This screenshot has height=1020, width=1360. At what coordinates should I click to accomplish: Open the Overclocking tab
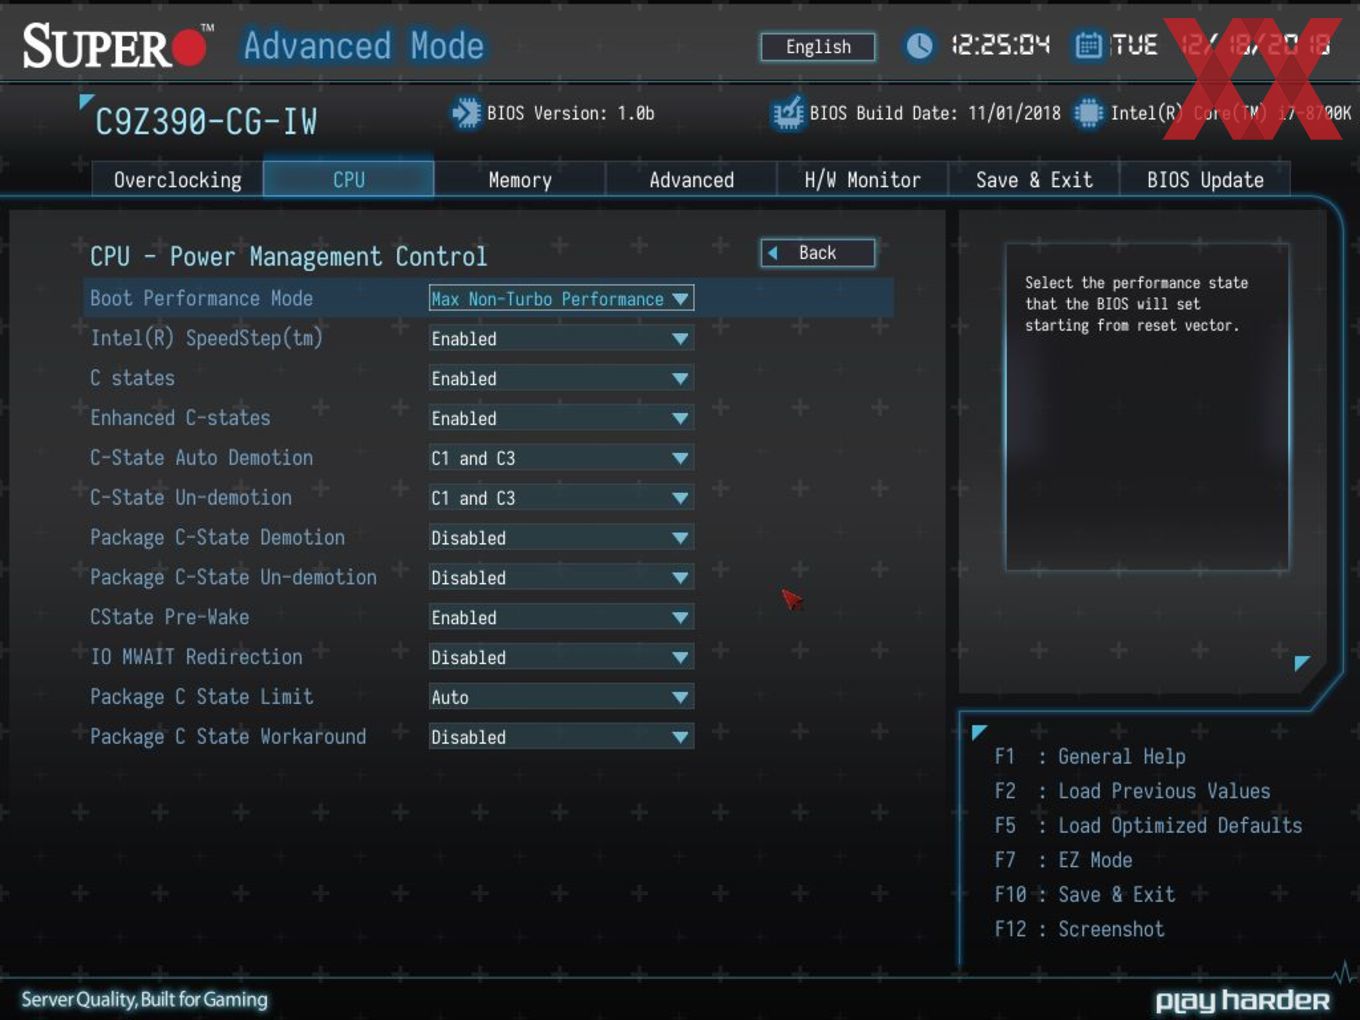177,180
